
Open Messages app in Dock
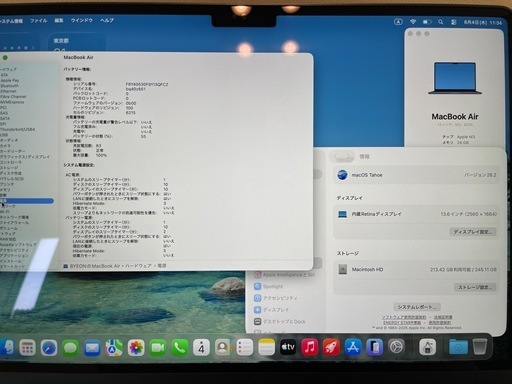click(x=70, y=348)
